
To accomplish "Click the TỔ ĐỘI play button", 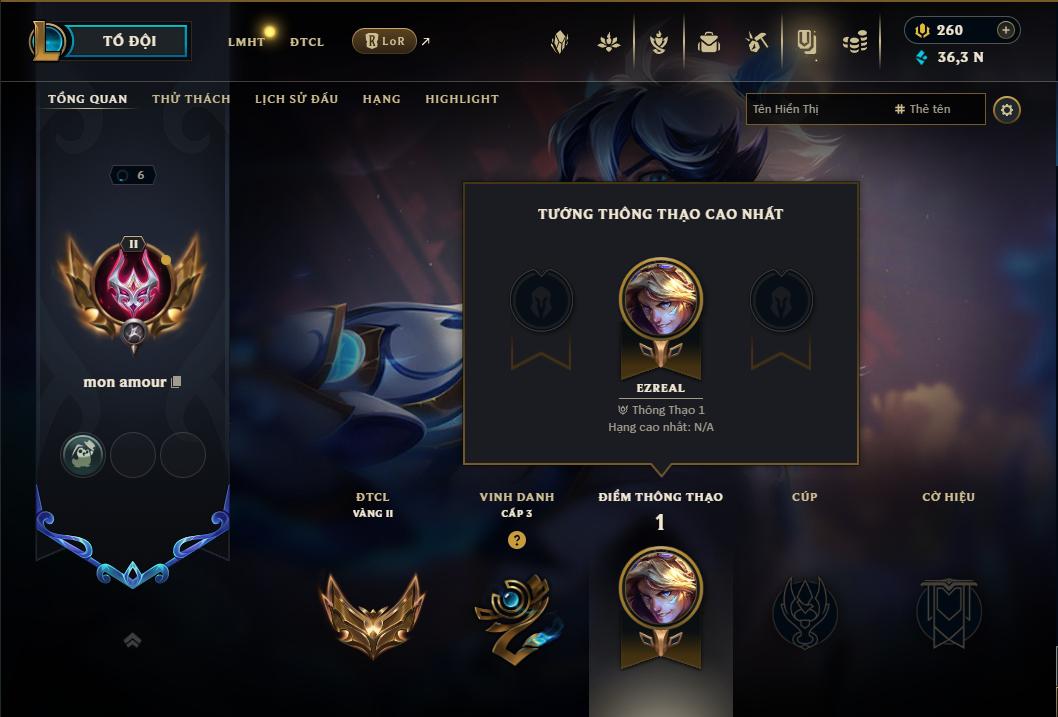I will [129, 40].
